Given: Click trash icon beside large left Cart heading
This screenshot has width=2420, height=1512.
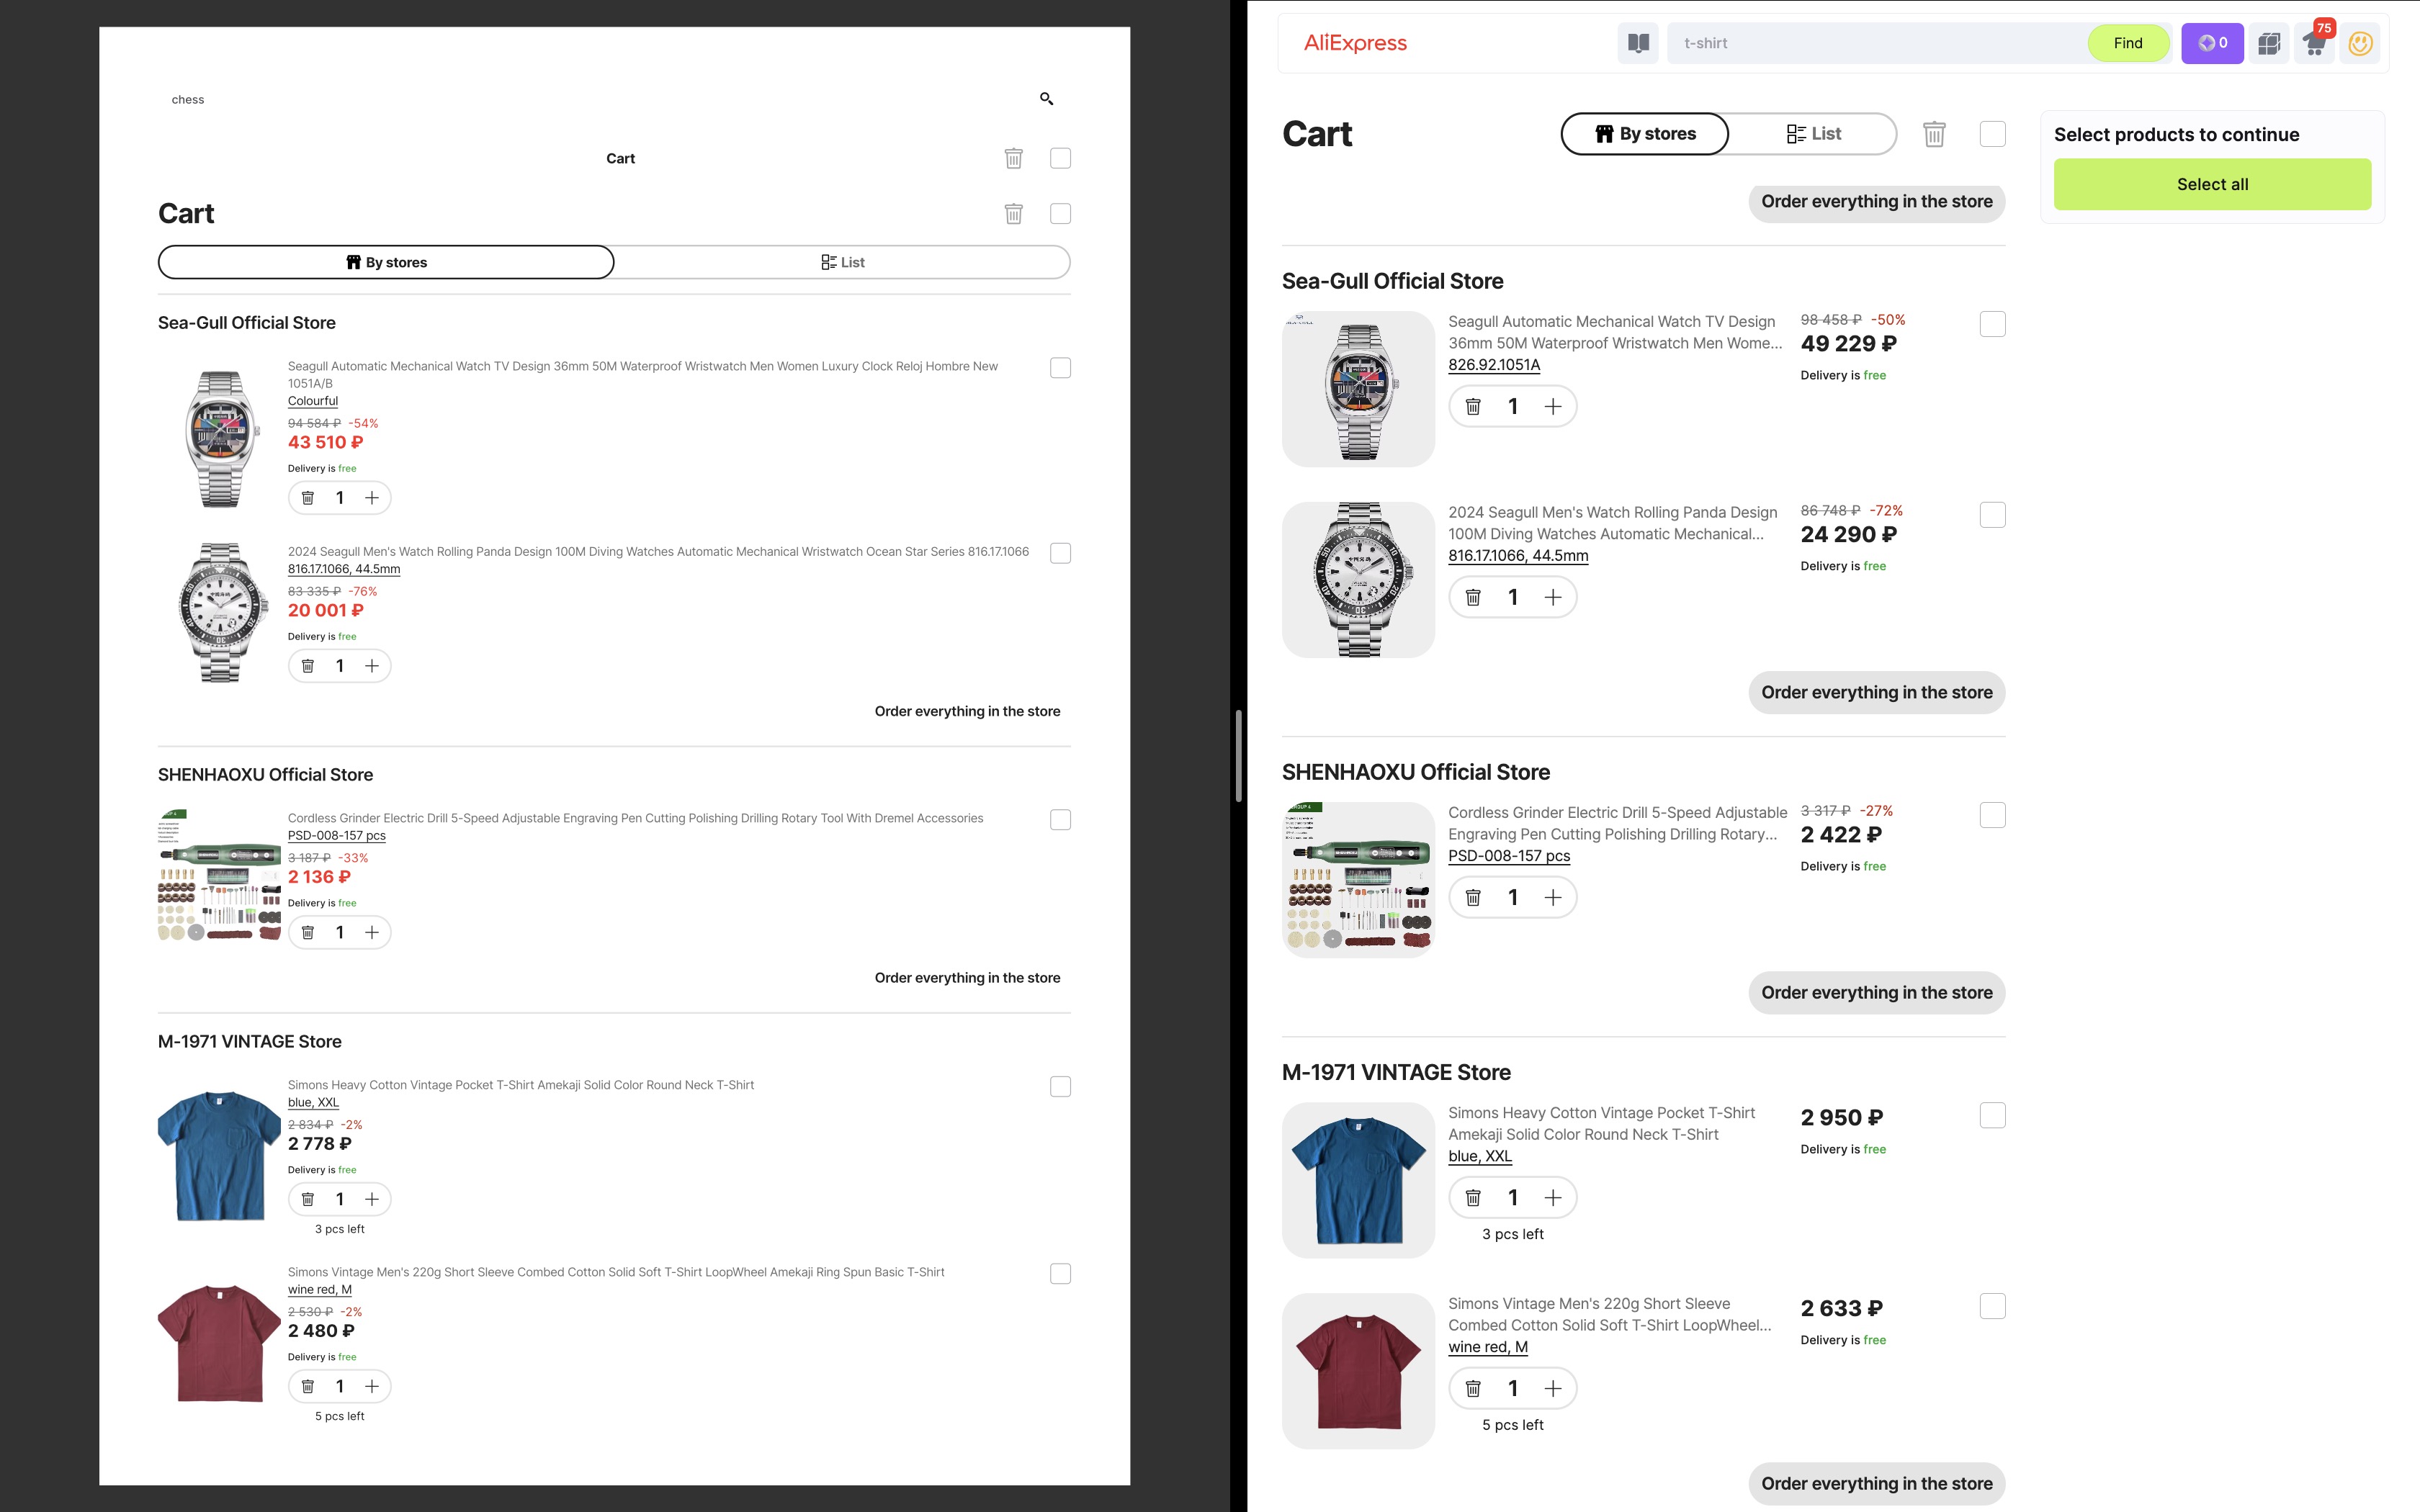Looking at the screenshot, I should [x=1013, y=214].
